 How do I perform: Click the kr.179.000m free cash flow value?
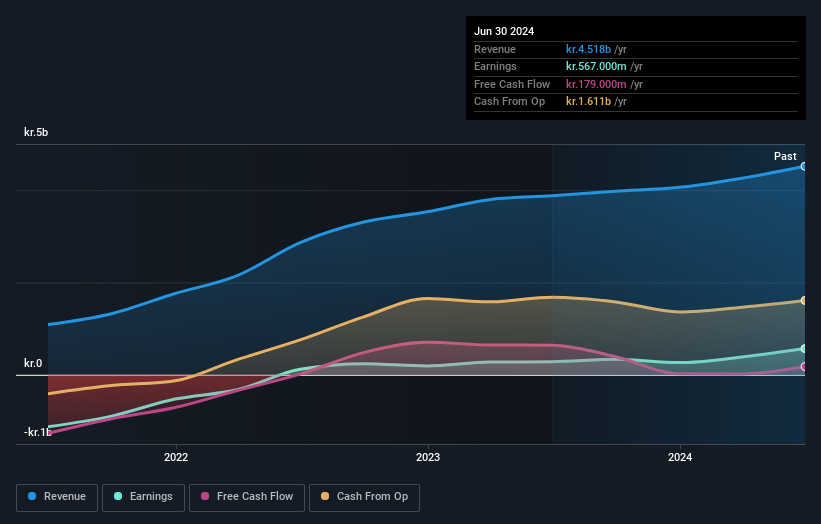coord(596,84)
